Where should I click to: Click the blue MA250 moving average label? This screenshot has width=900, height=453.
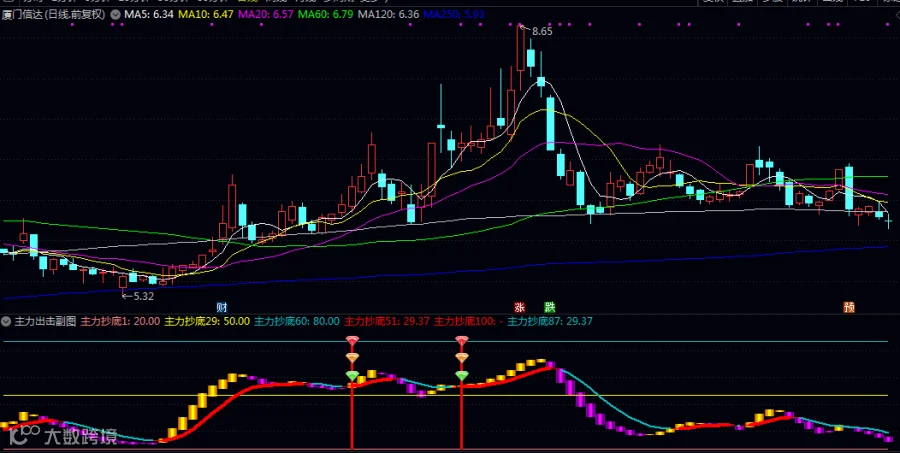click(x=454, y=14)
